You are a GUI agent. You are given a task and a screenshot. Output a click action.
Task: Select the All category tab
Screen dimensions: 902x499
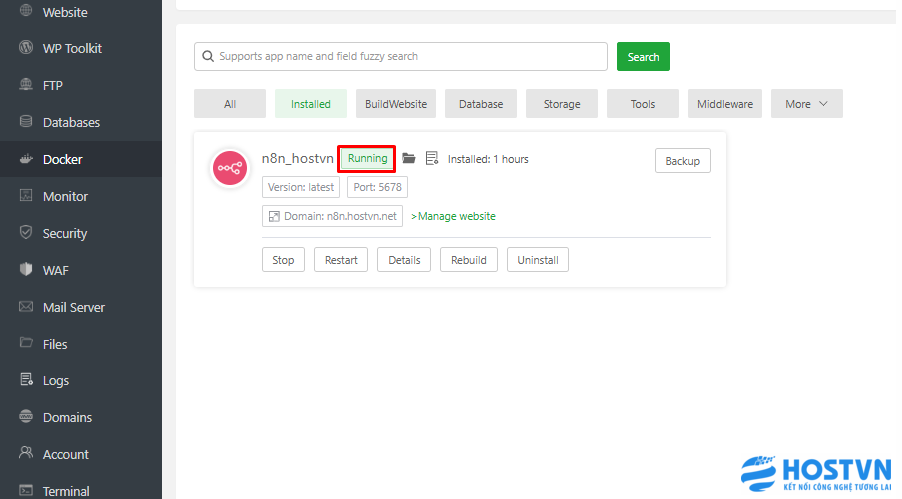tap(230, 104)
